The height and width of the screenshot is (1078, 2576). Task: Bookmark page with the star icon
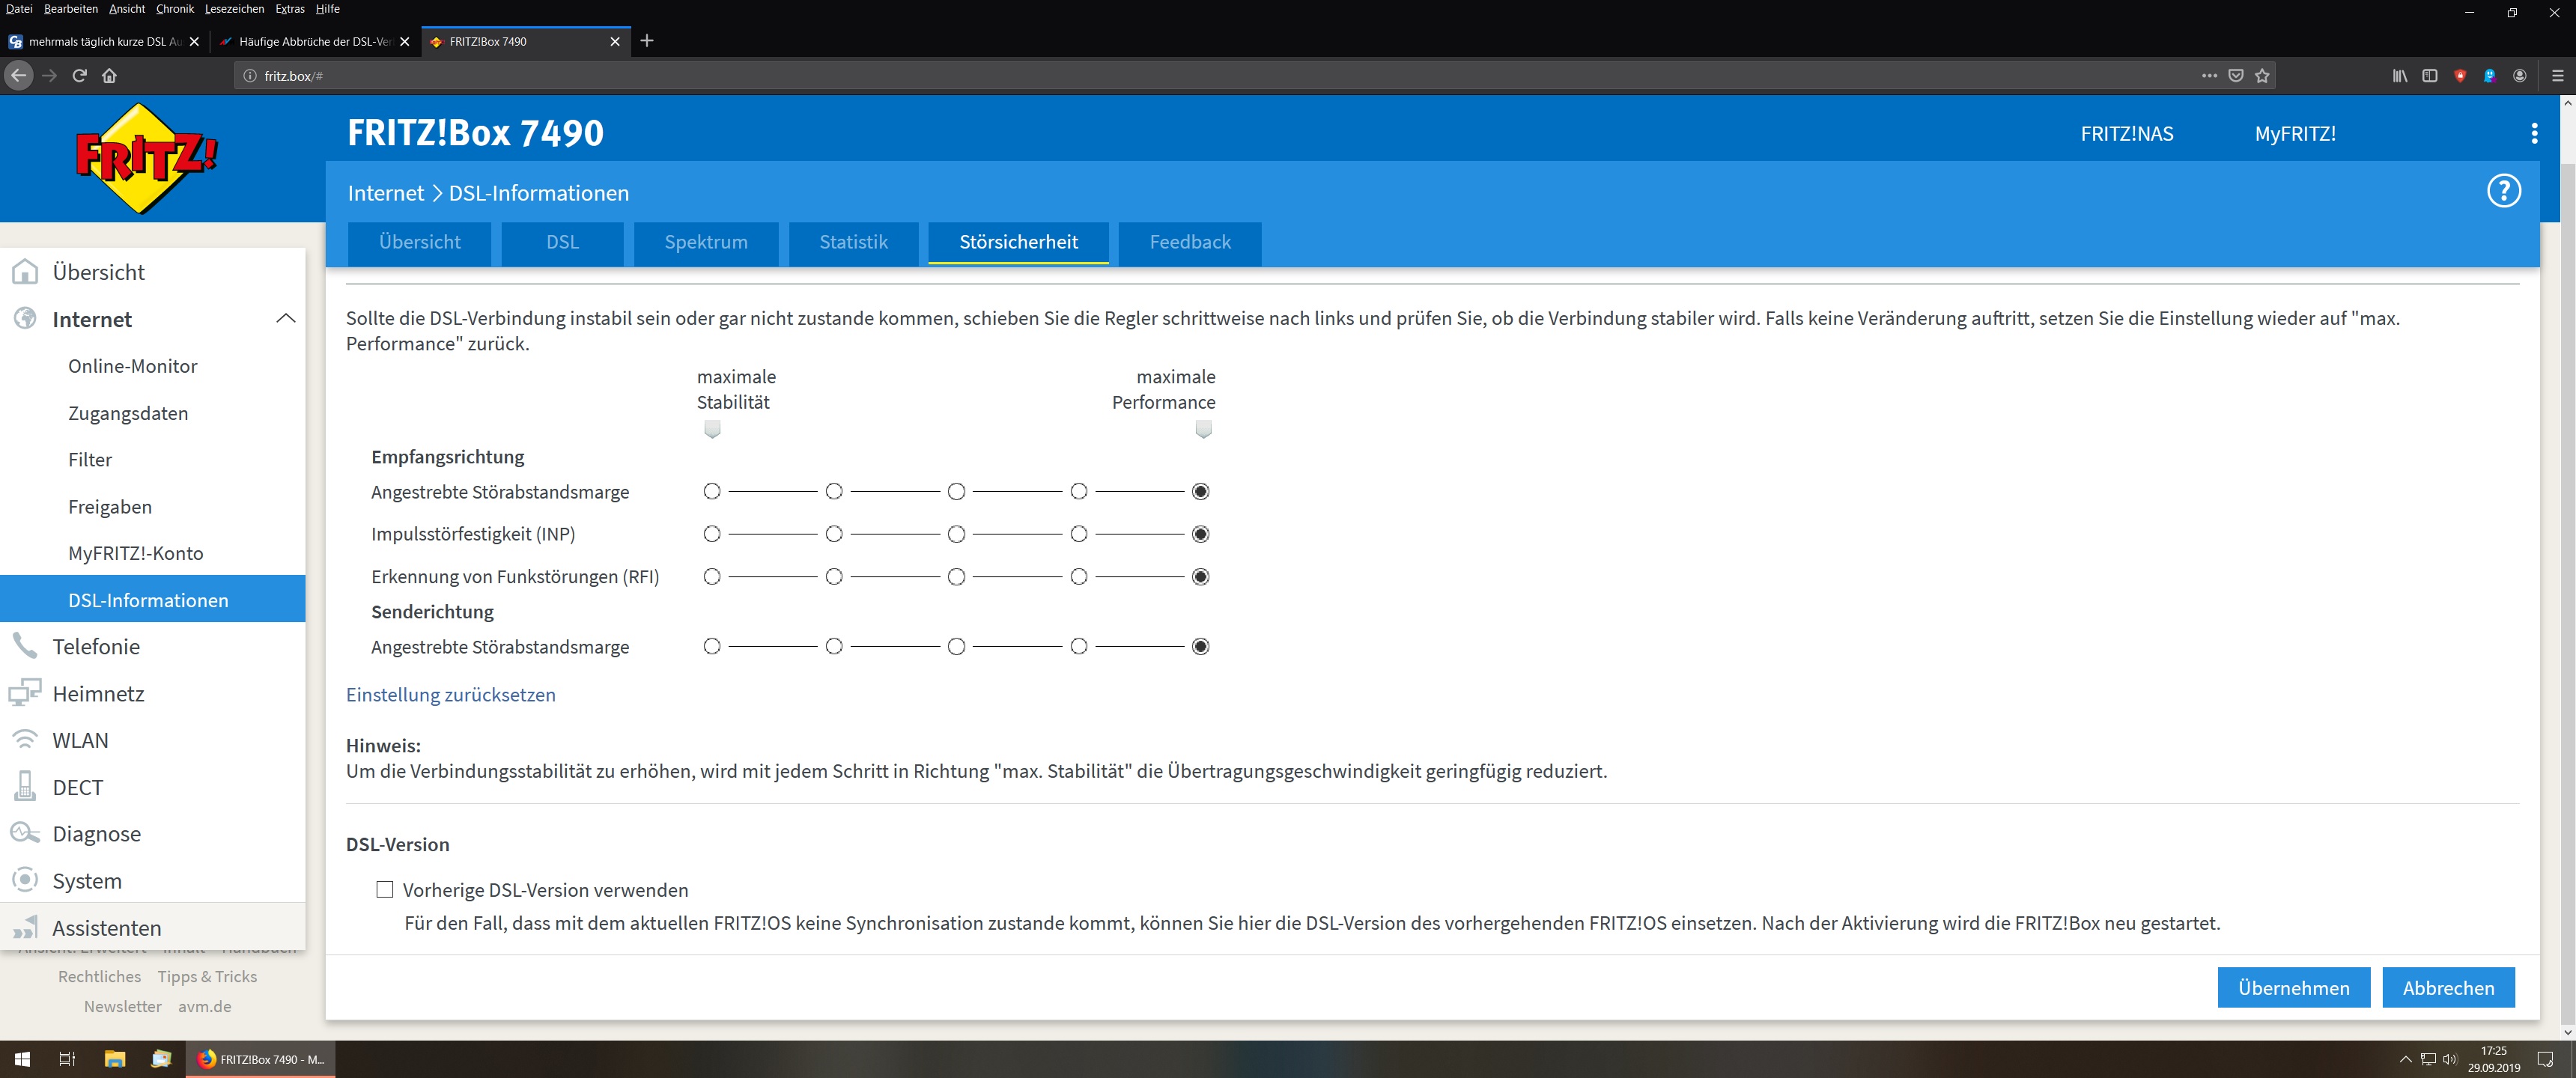click(2262, 76)
